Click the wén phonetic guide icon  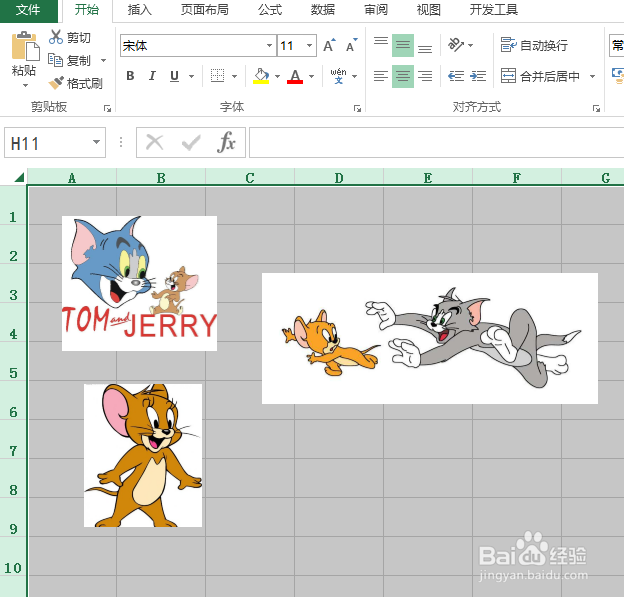pyautogui.click(x=338, y=76)
